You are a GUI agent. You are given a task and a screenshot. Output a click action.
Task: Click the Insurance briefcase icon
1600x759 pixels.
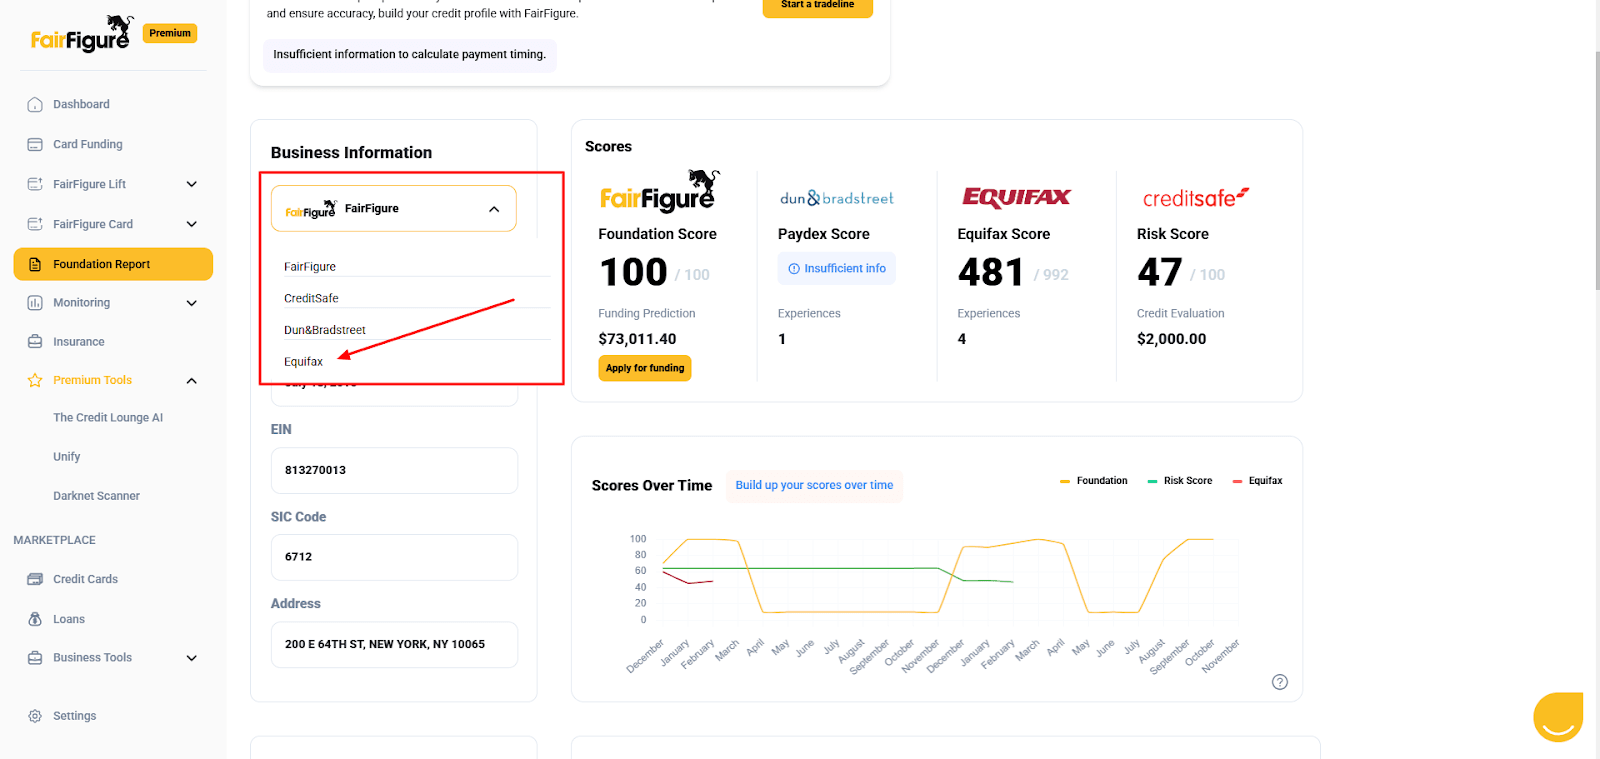point(35,341)
